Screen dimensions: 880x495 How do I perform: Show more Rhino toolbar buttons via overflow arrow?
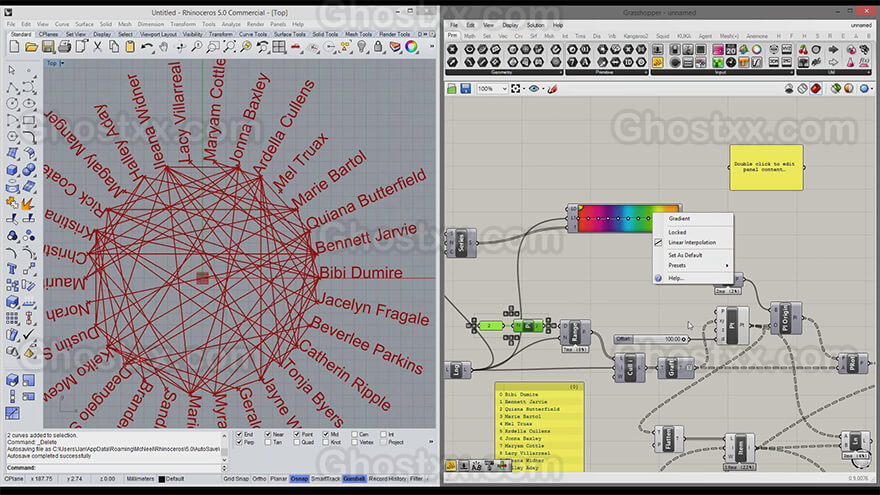point(432,47)
